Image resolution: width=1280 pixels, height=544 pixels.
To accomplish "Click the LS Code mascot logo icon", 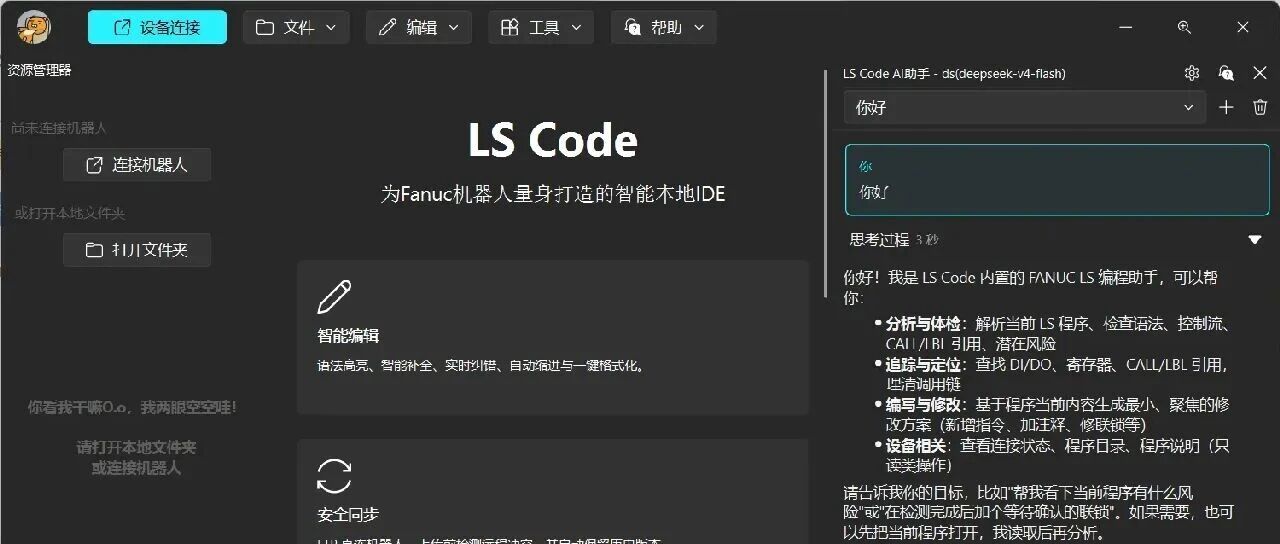I will (x=34, y=27).
